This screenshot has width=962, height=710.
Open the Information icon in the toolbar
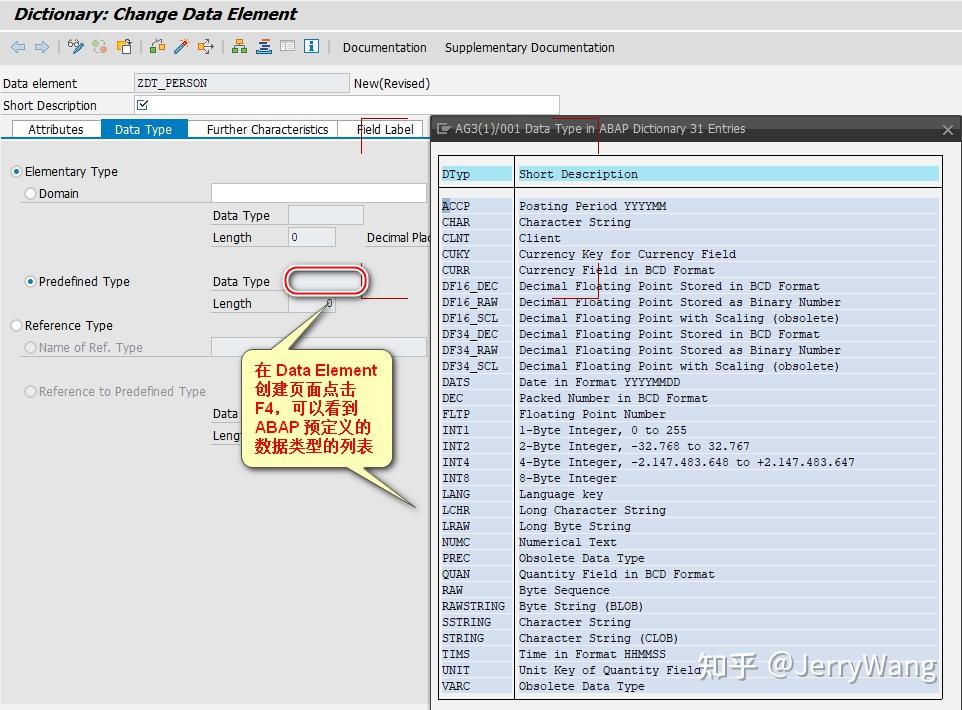(x=310, y=47)
